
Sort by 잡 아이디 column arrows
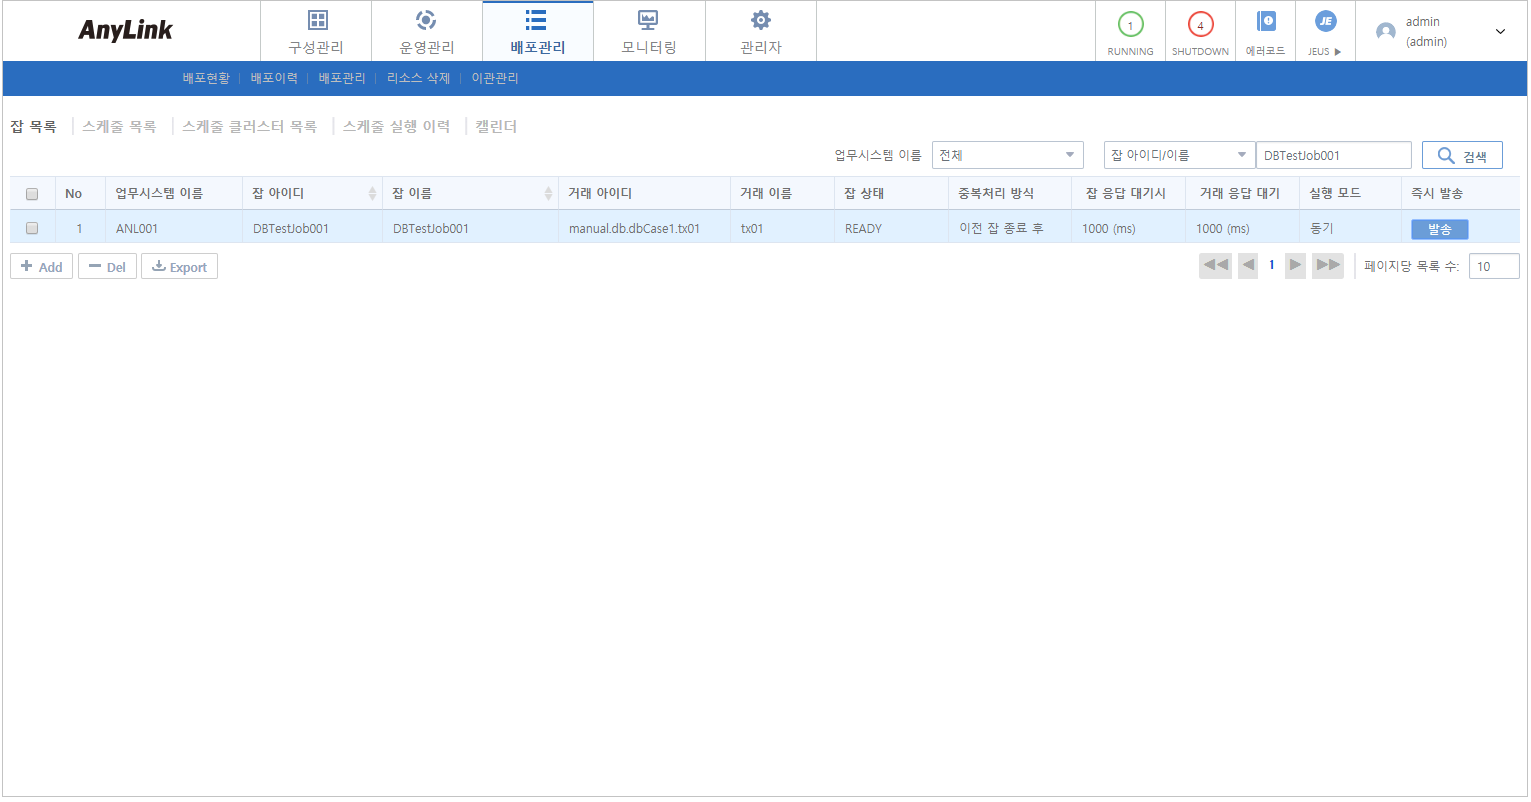[x=372, y=194]
